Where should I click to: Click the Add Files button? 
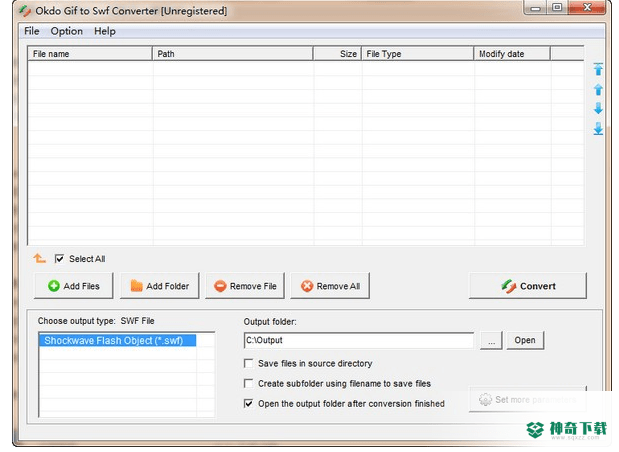(x=74, y=286)
